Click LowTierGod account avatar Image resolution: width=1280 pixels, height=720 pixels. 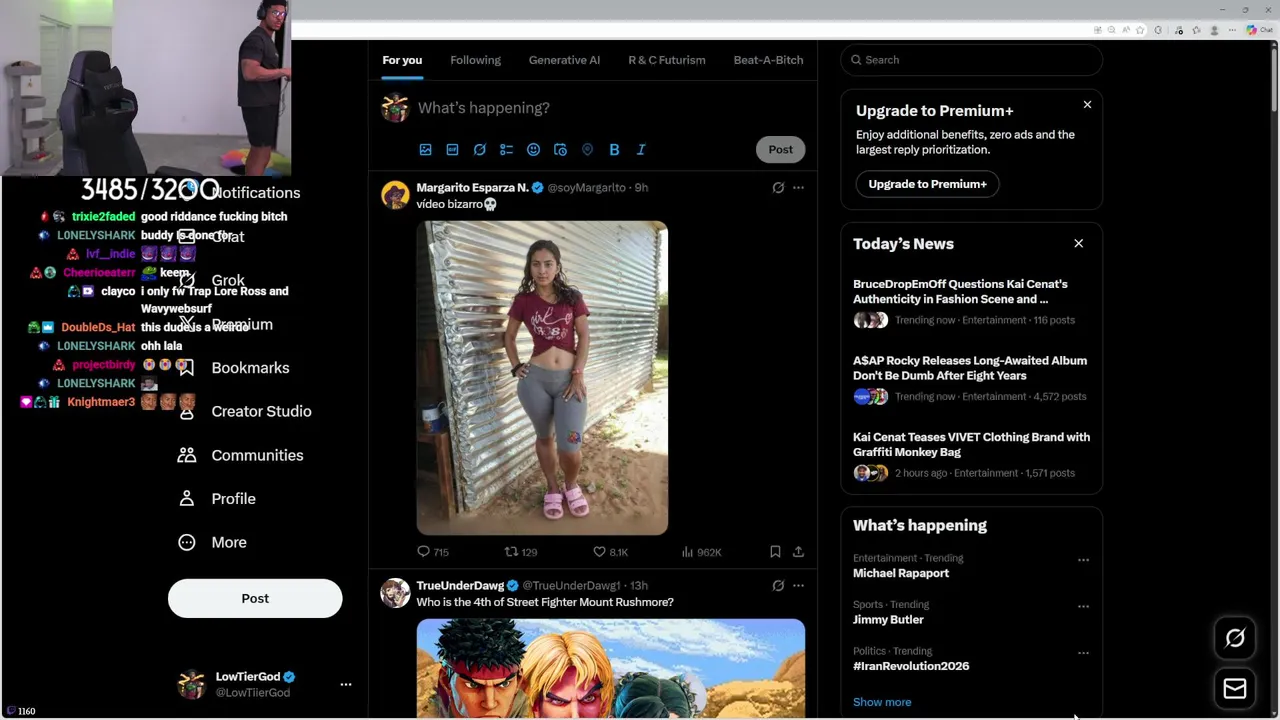pyautogui.click(x=191, y=685)
